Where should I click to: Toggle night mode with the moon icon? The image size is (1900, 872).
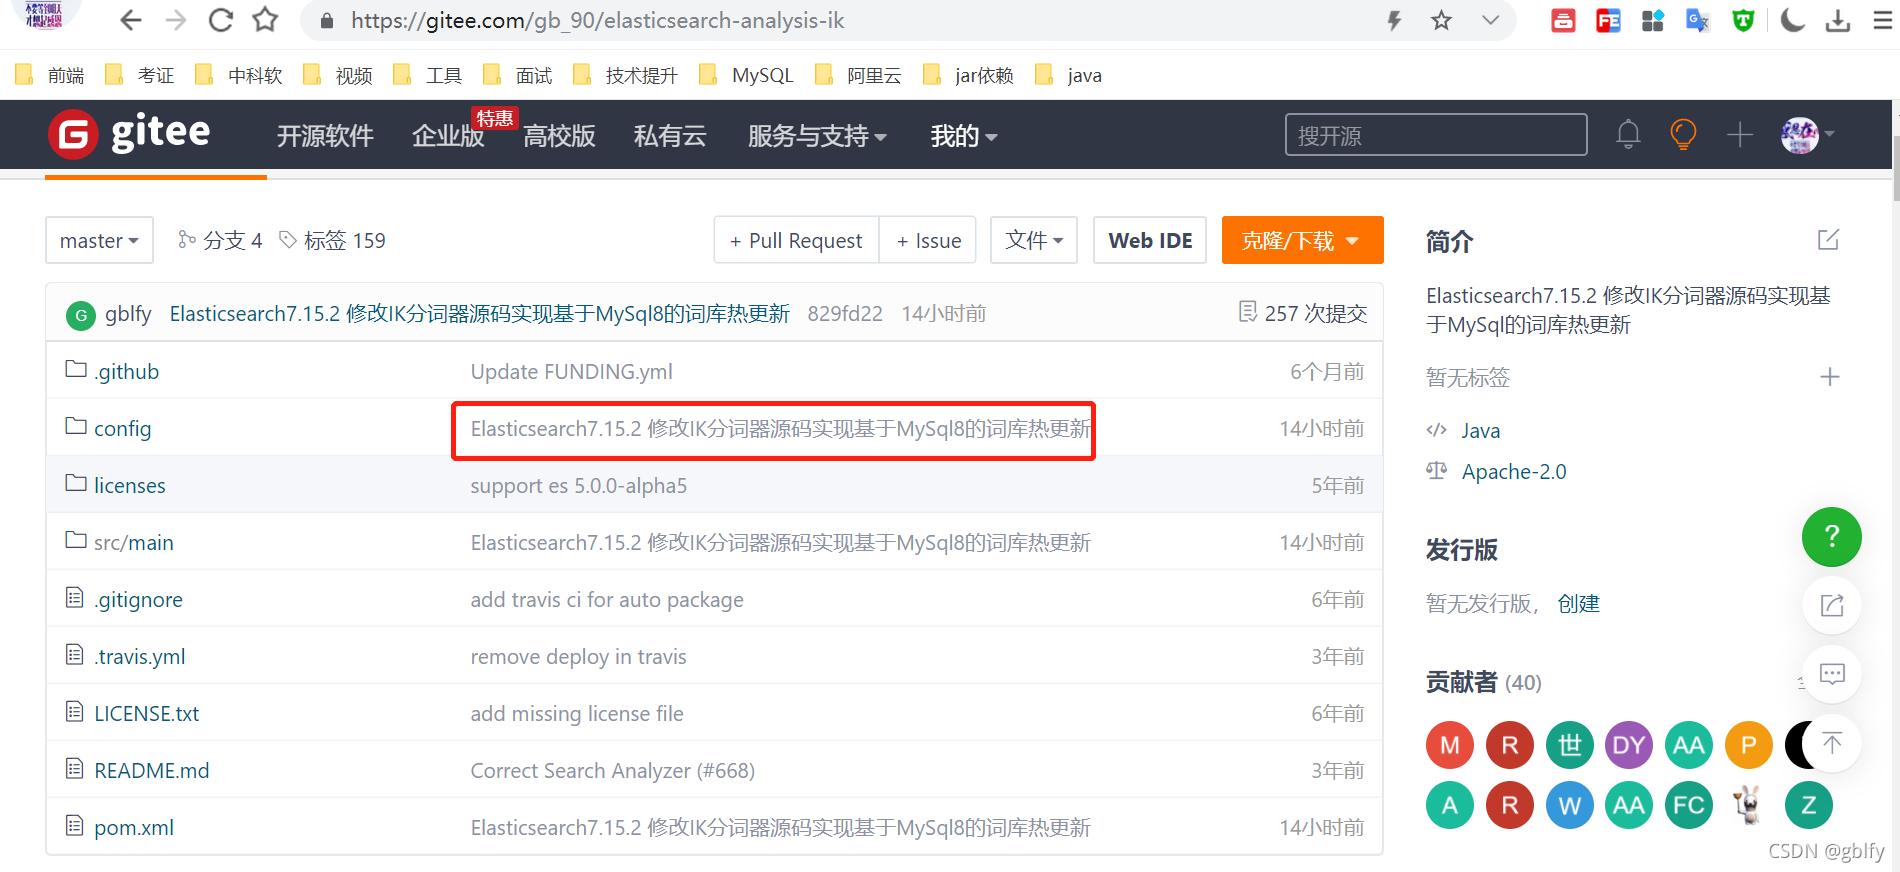coord(1792,20)
